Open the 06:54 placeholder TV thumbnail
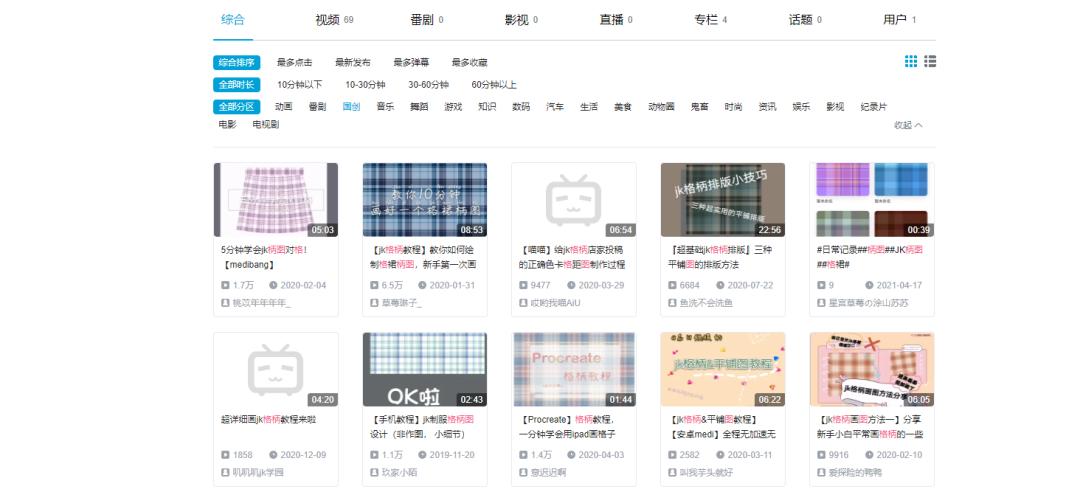 [574, 200]
